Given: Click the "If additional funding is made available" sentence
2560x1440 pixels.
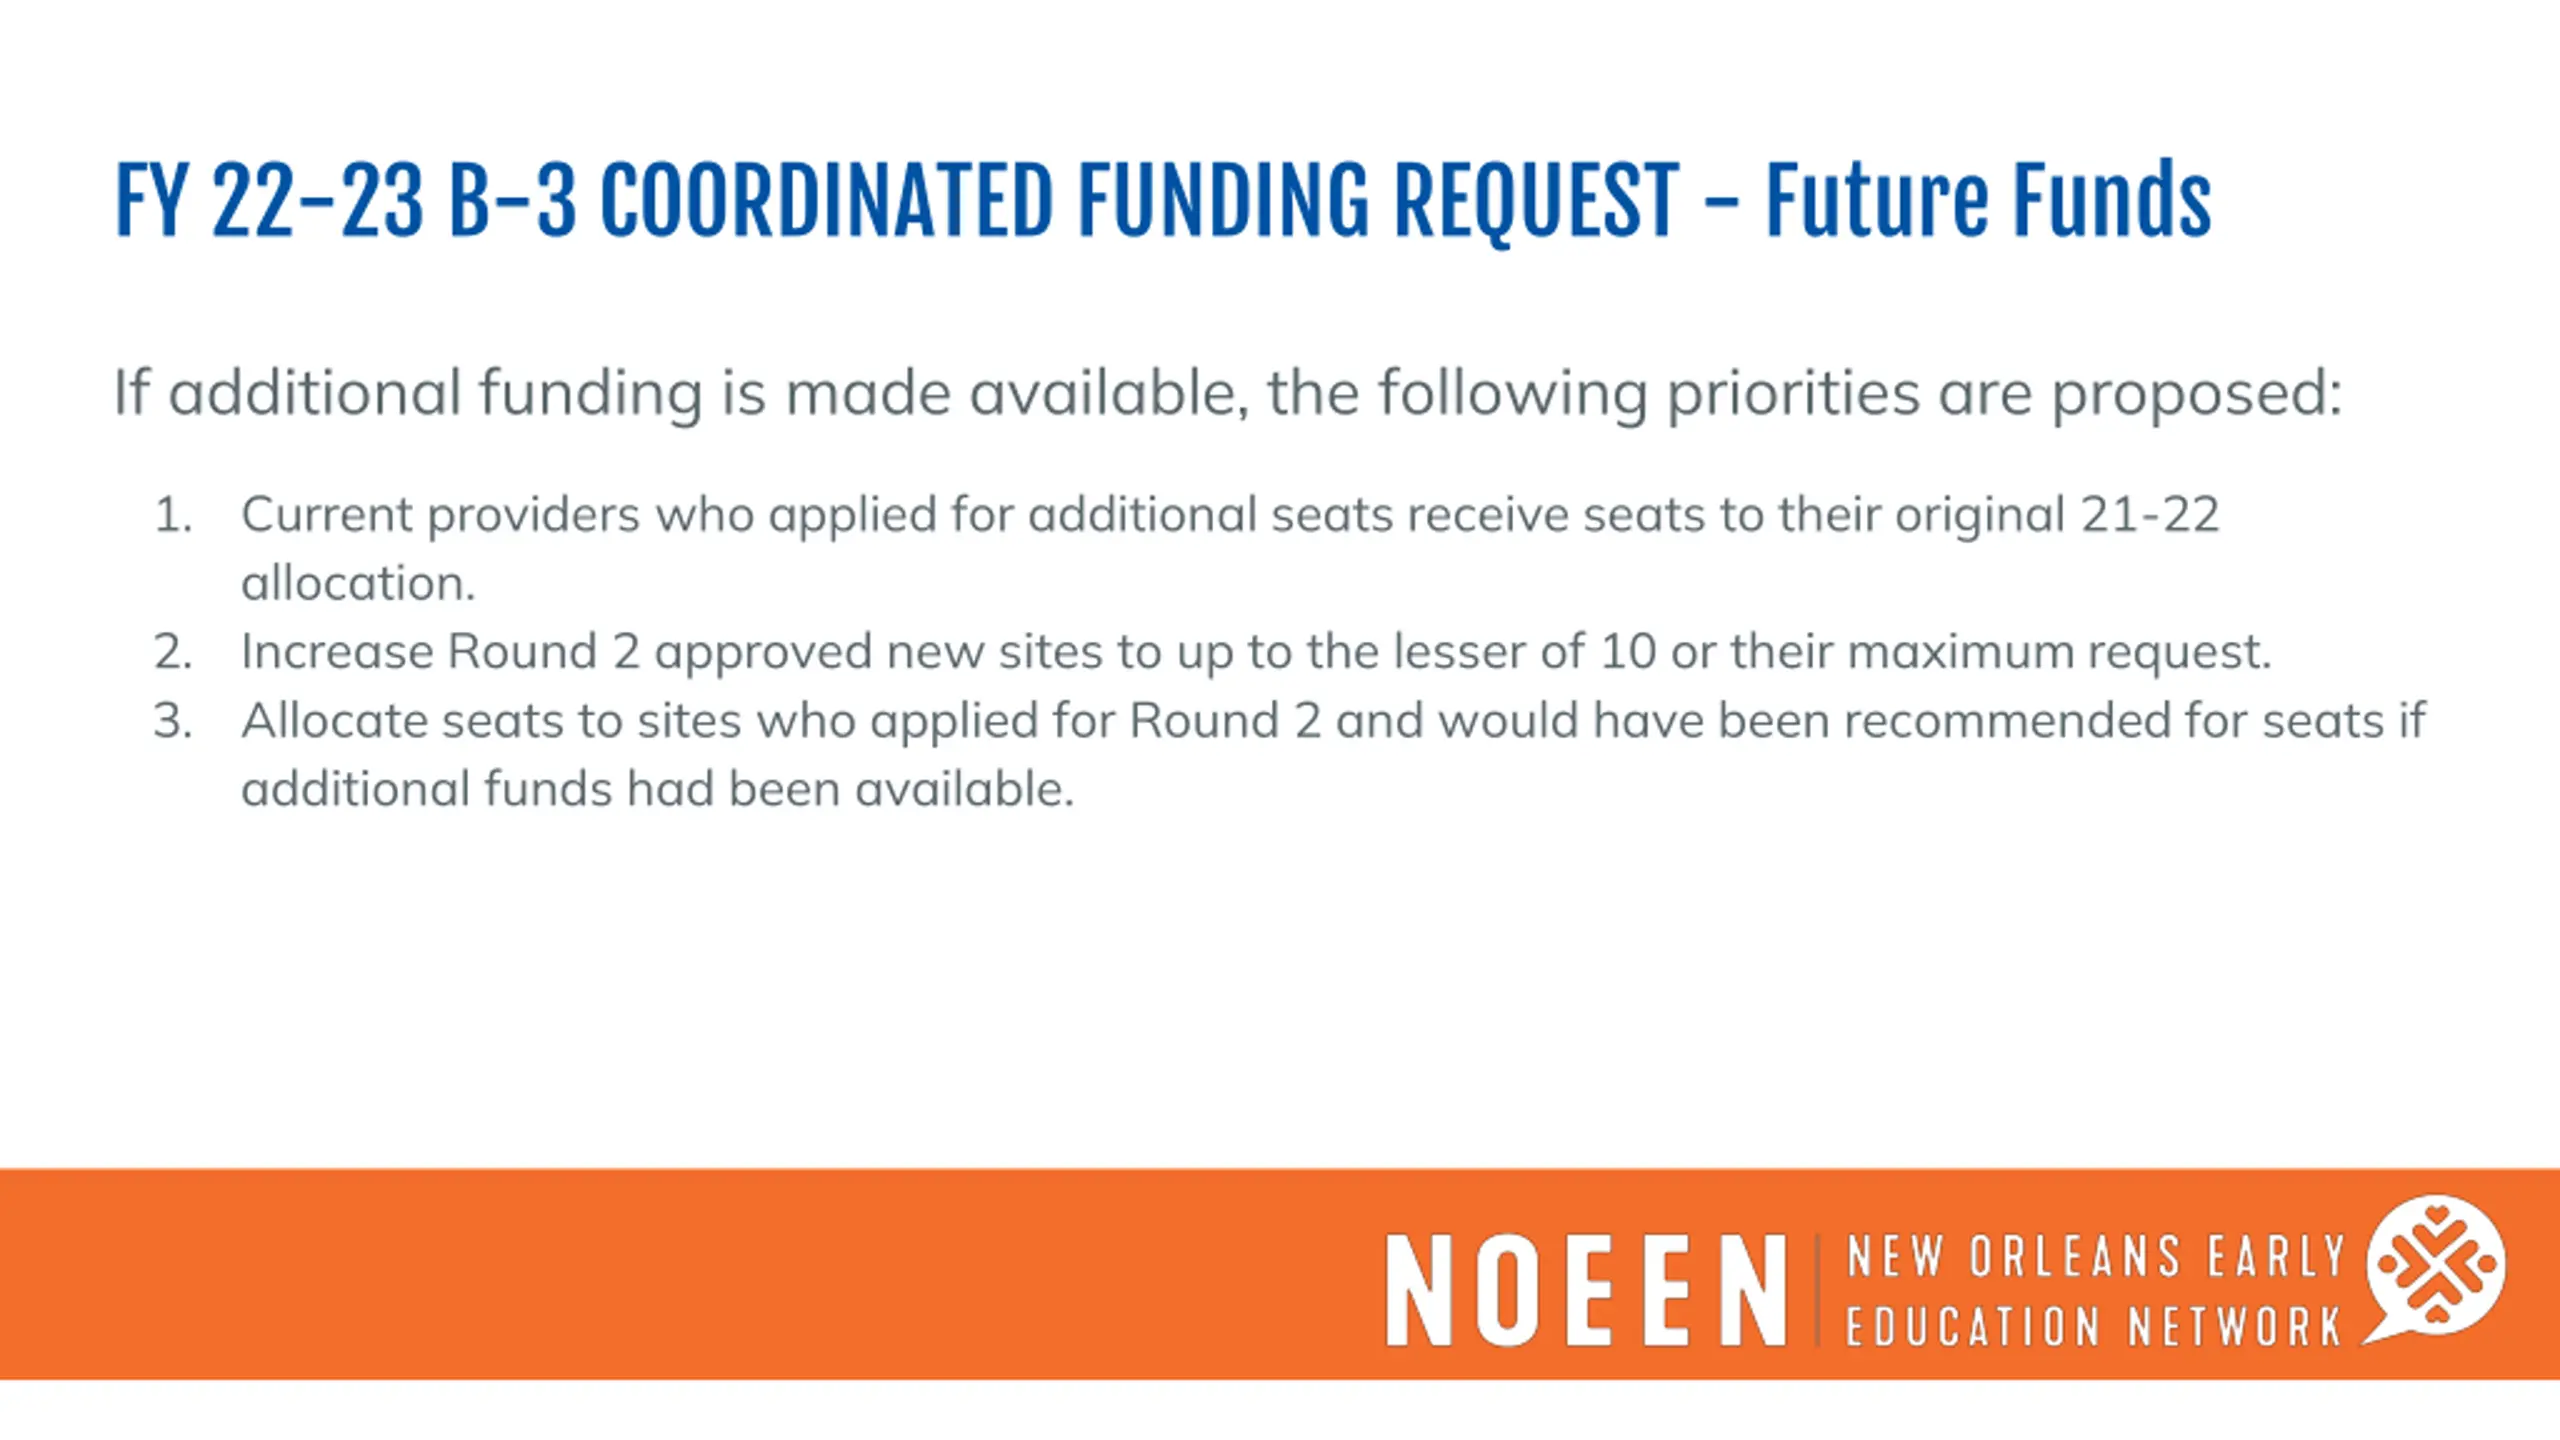Looking at the screenshot, I should tap(1226, 392).
